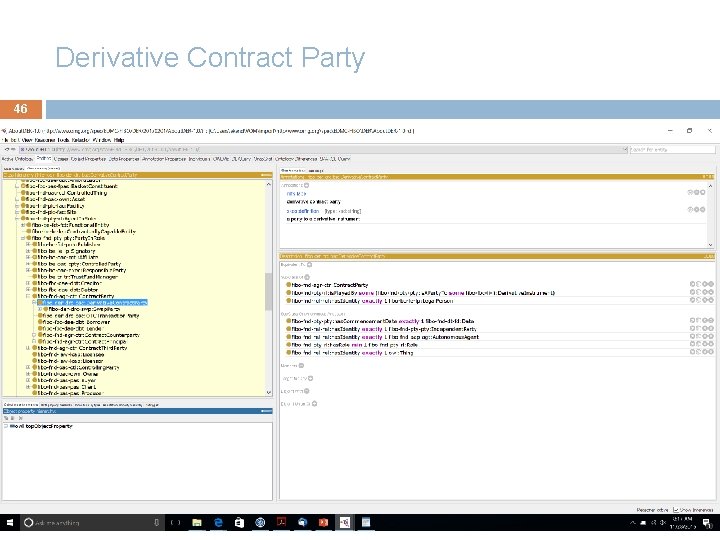Expand the Owner tree node
Viewport: 720px width, 540px height.
[28, 374]
